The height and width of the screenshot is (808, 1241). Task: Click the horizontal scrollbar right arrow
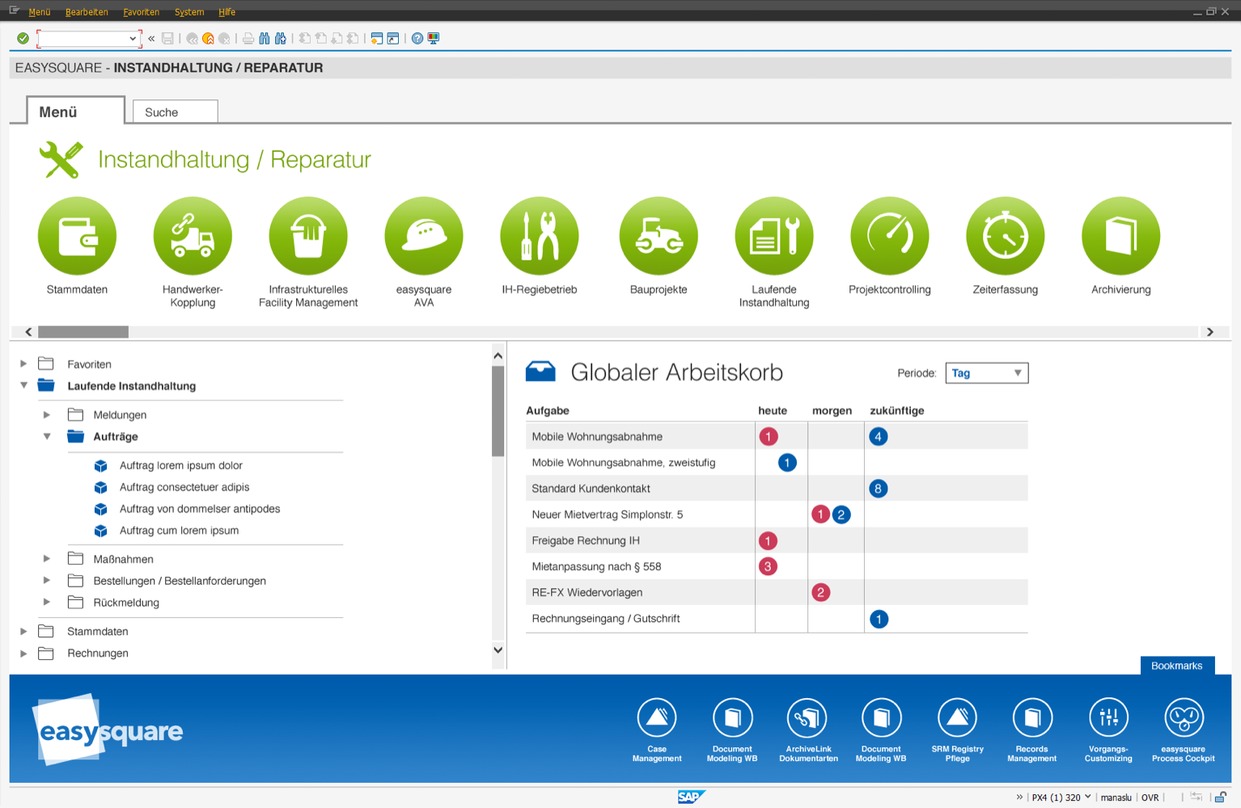(x=1210, y=332)
